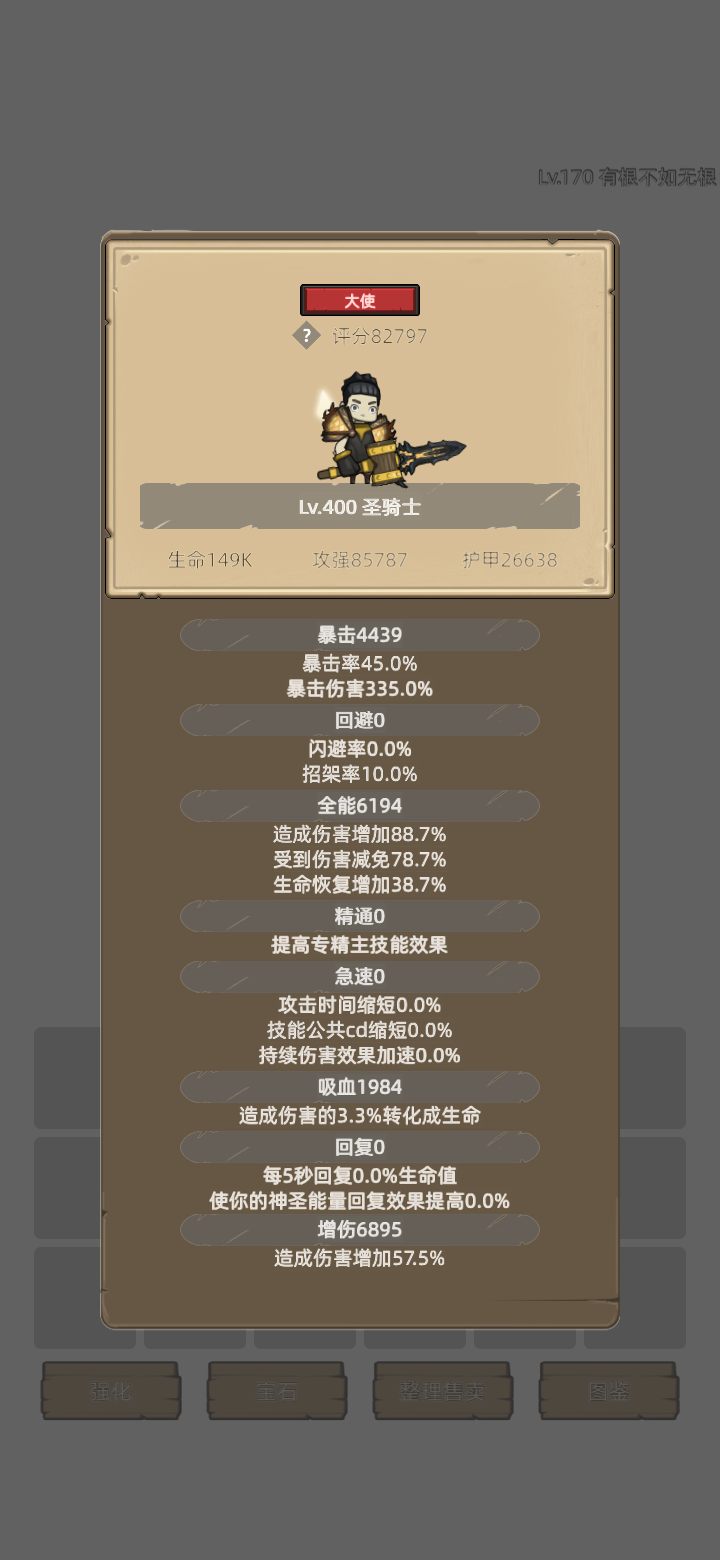The height and width of the screenshot is (1560, 720).
Task: Click the 吸血1984 stat header
Action: [360, 1088]
